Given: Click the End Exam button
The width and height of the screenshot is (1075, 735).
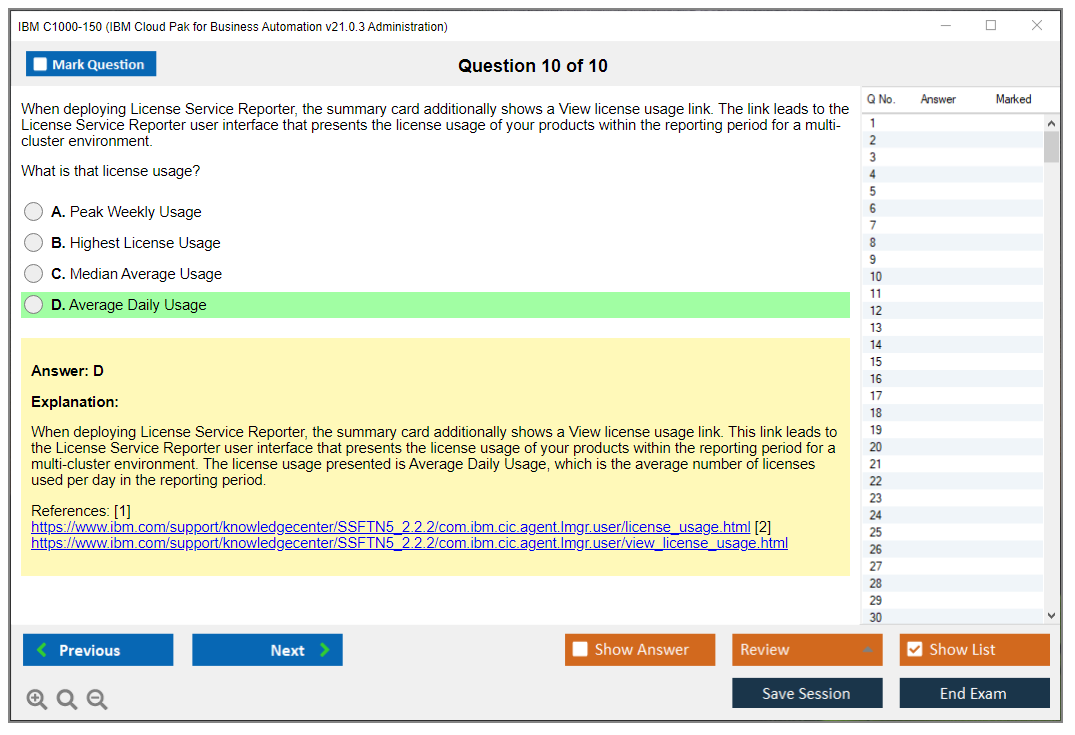Looking at the screenshot, I should pyautogui.click(x=974, y=693).
